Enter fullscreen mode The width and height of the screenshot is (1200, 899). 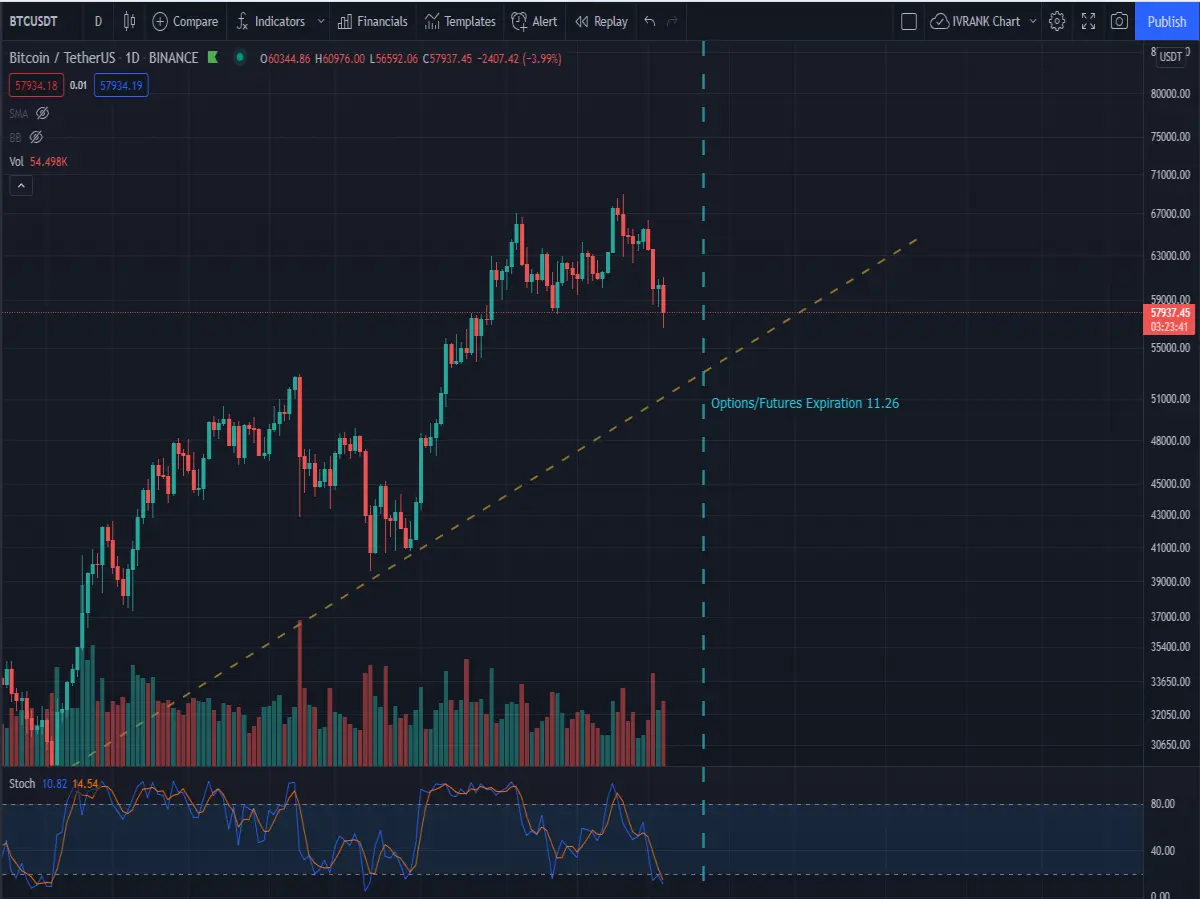[x=1089, y=21]
